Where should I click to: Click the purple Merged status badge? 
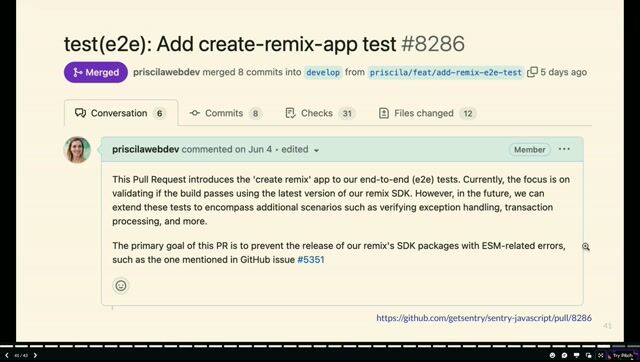[96, 72]
